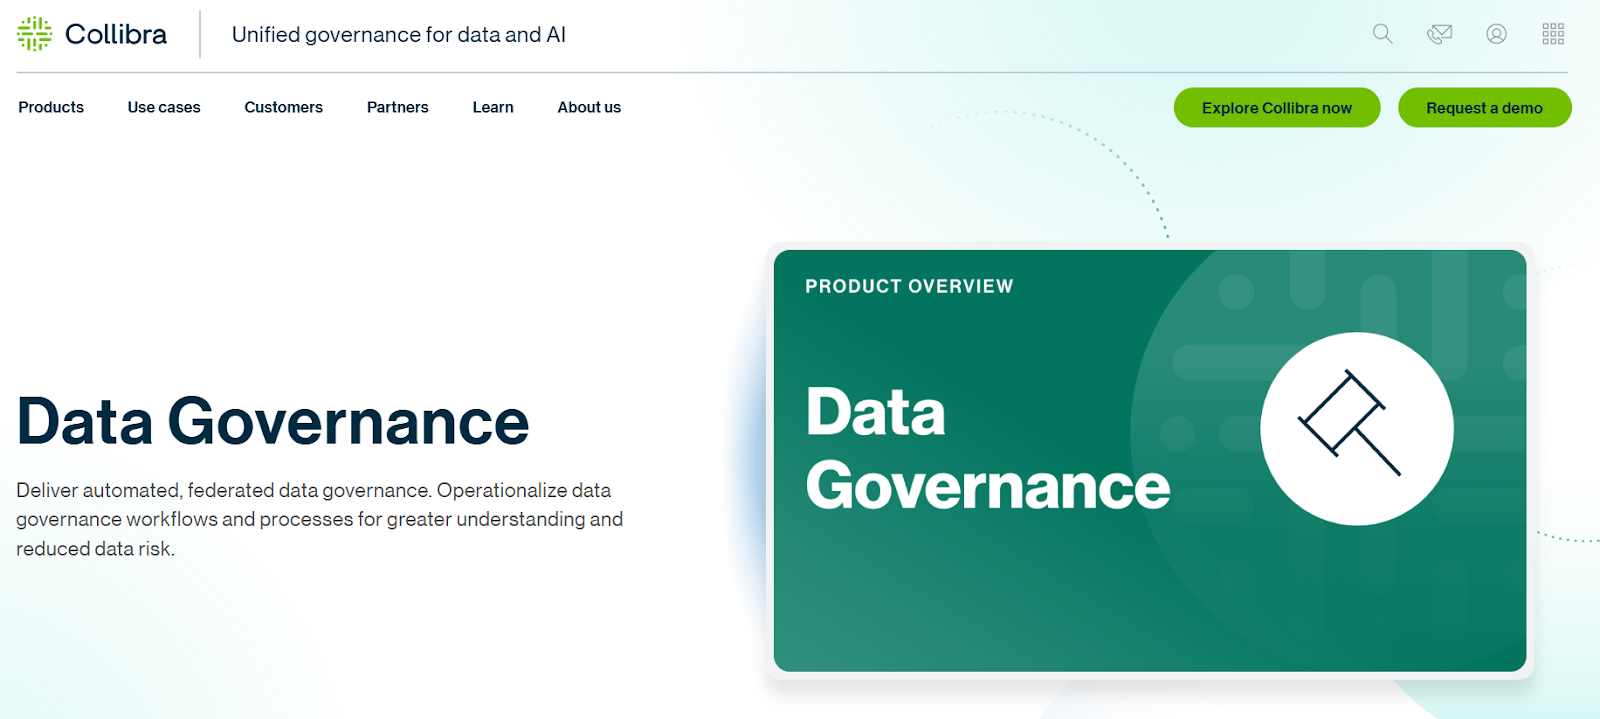
Task: Click the 'Deliver automated, federated data governance' paragraph
Action: point(320,519)
